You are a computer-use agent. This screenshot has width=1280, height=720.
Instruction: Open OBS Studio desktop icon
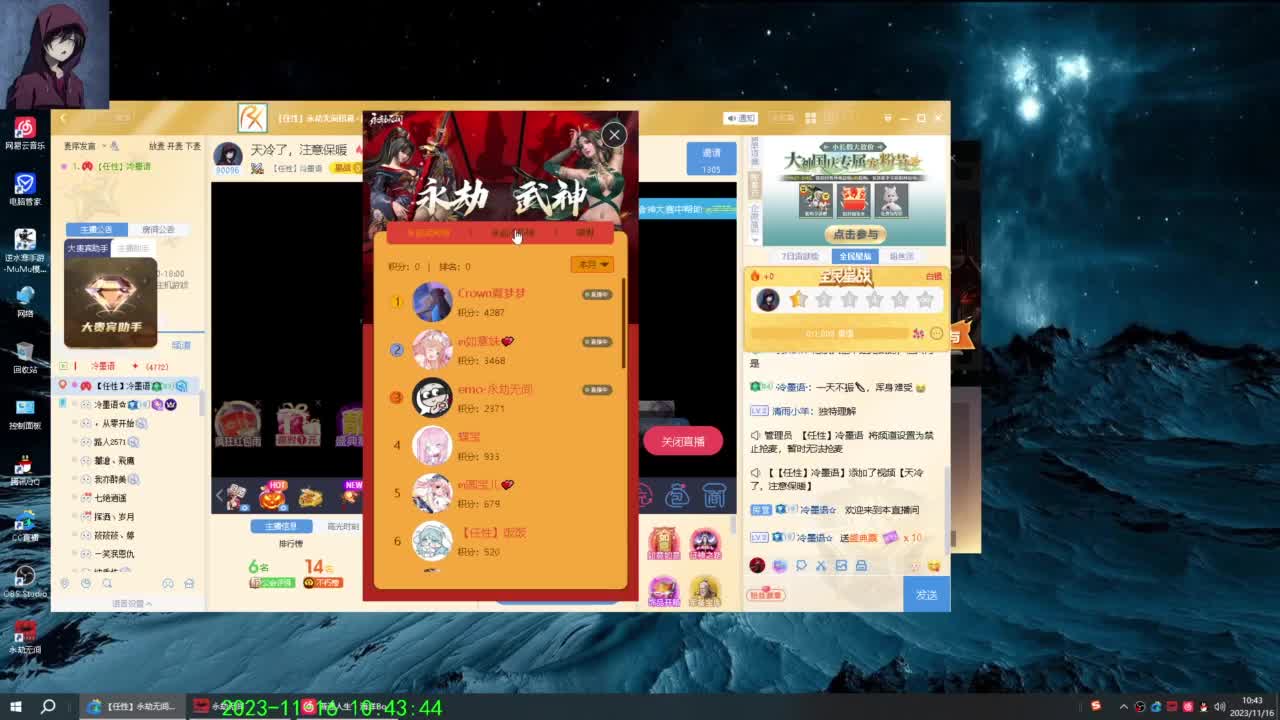25,582
